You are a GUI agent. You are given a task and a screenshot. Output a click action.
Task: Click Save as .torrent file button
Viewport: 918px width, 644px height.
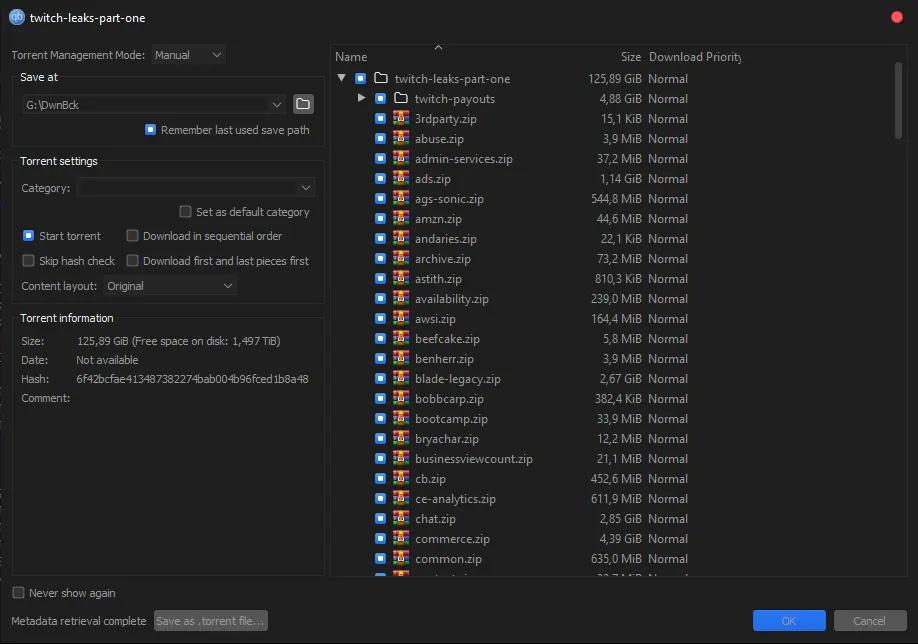[211, 621]
